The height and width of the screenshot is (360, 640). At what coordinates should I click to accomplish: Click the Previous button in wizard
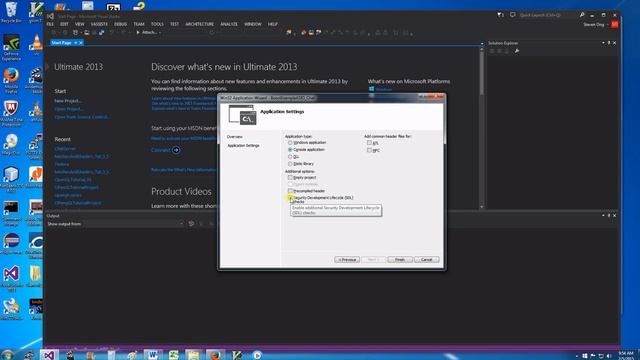click(347, 260)
